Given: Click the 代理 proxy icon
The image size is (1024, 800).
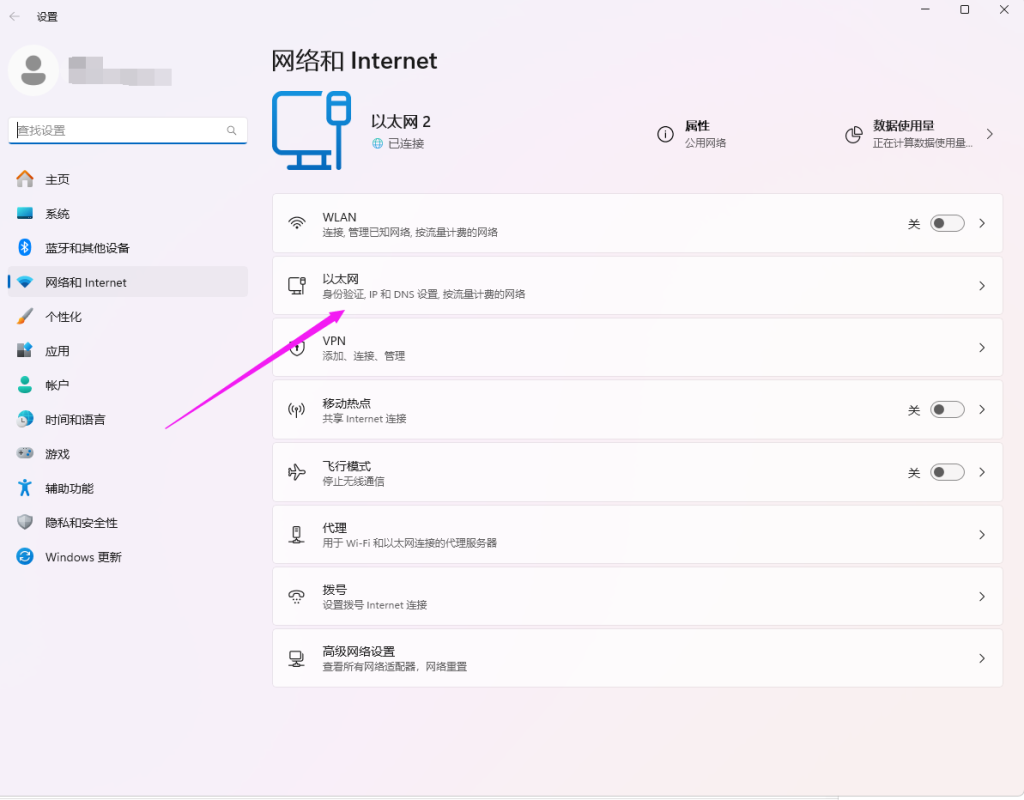Looking at the screenshot, I should [297, 535].
